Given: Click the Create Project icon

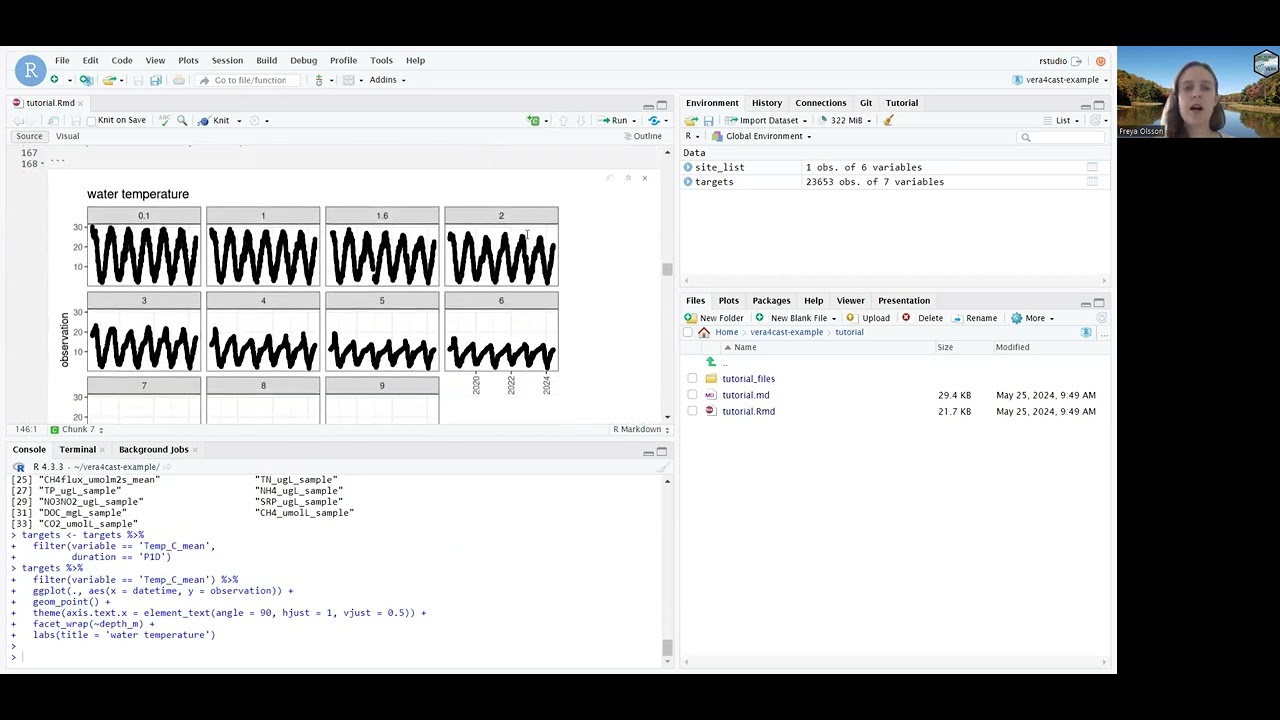Looking at the screenshot, I should (x=87, y=80).
